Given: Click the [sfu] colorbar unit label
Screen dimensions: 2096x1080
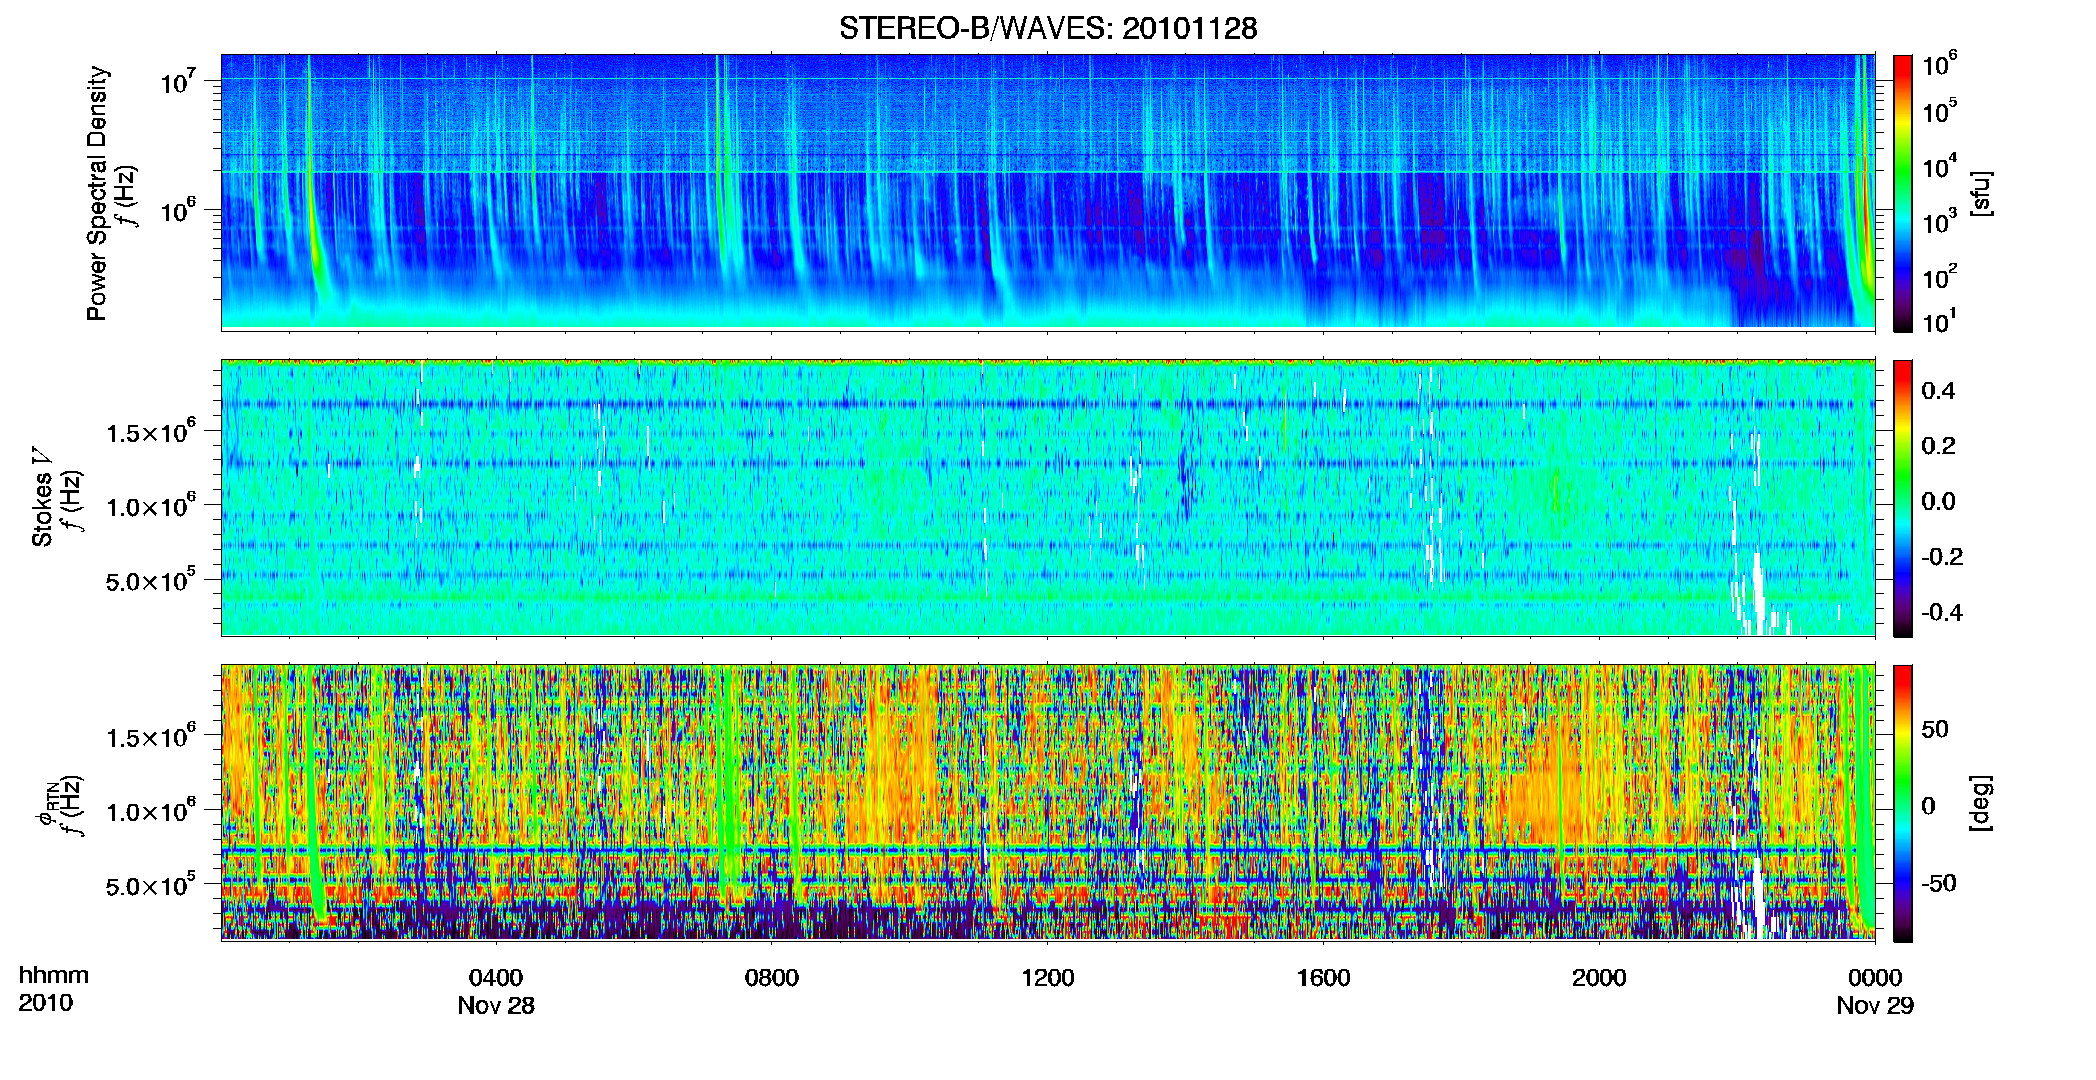Looking at the screenshot, I should (x=1981, y=193).
